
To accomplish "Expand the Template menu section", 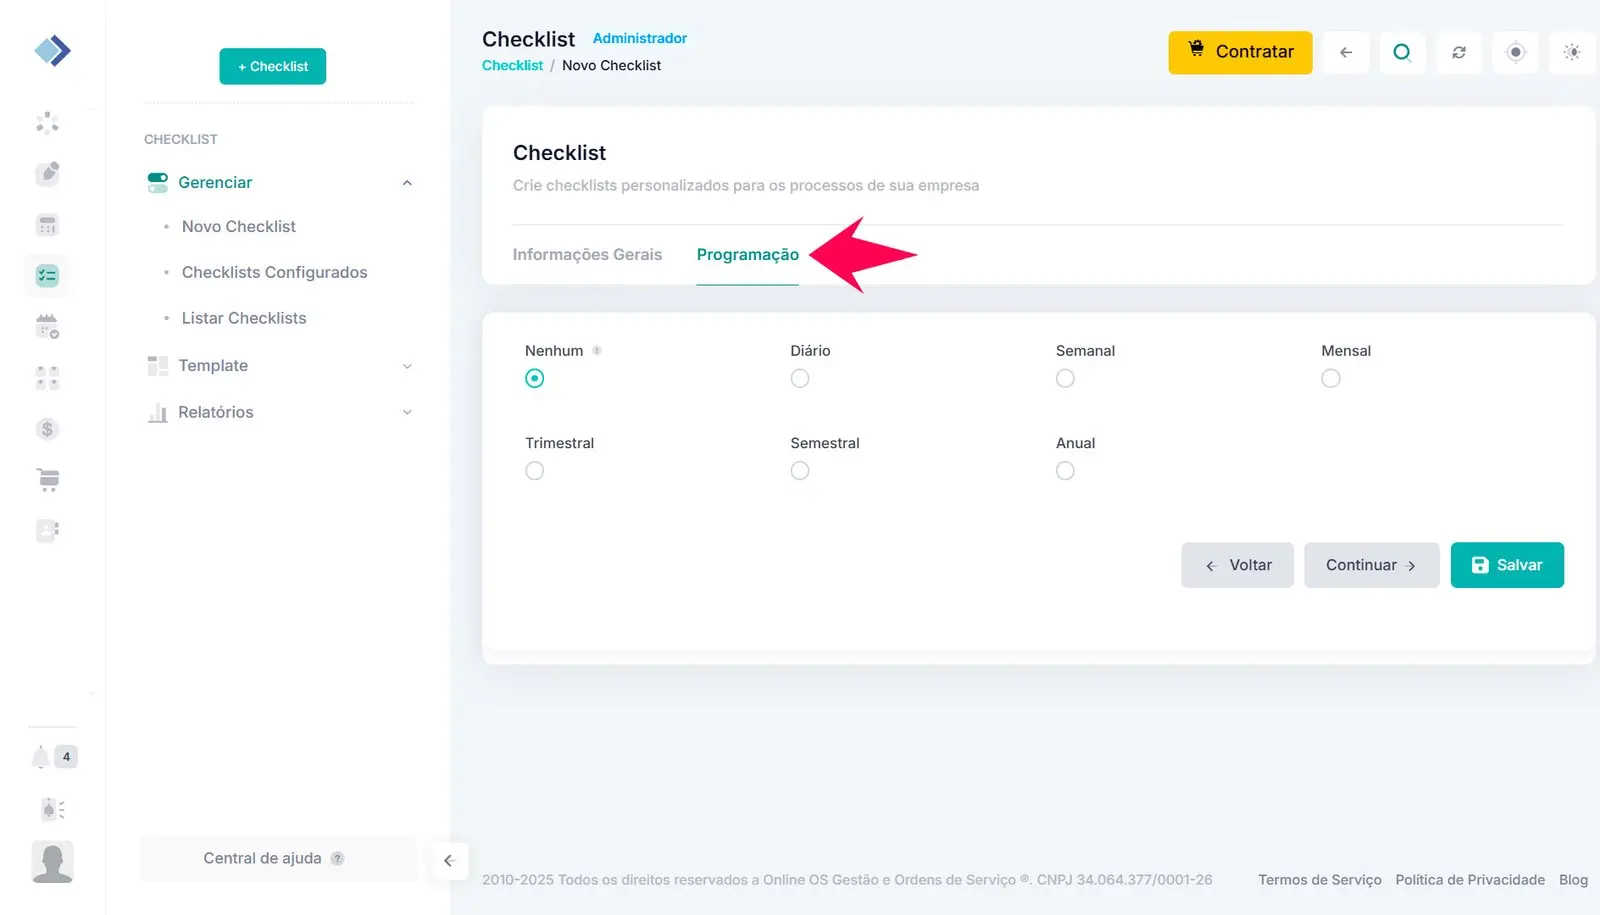I will point(407,366).
